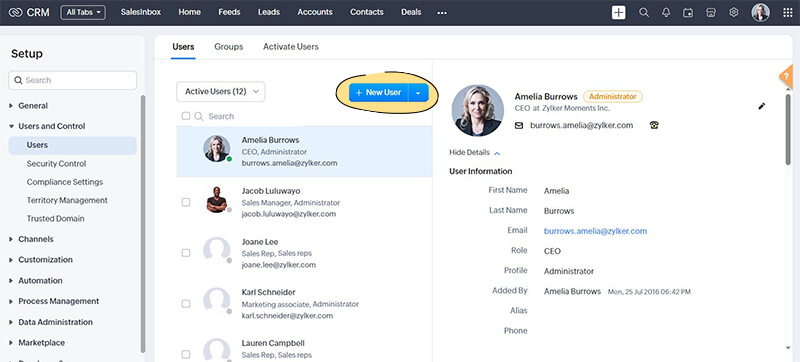
Task: Open the settings gear icon
Action: [734, 13]
